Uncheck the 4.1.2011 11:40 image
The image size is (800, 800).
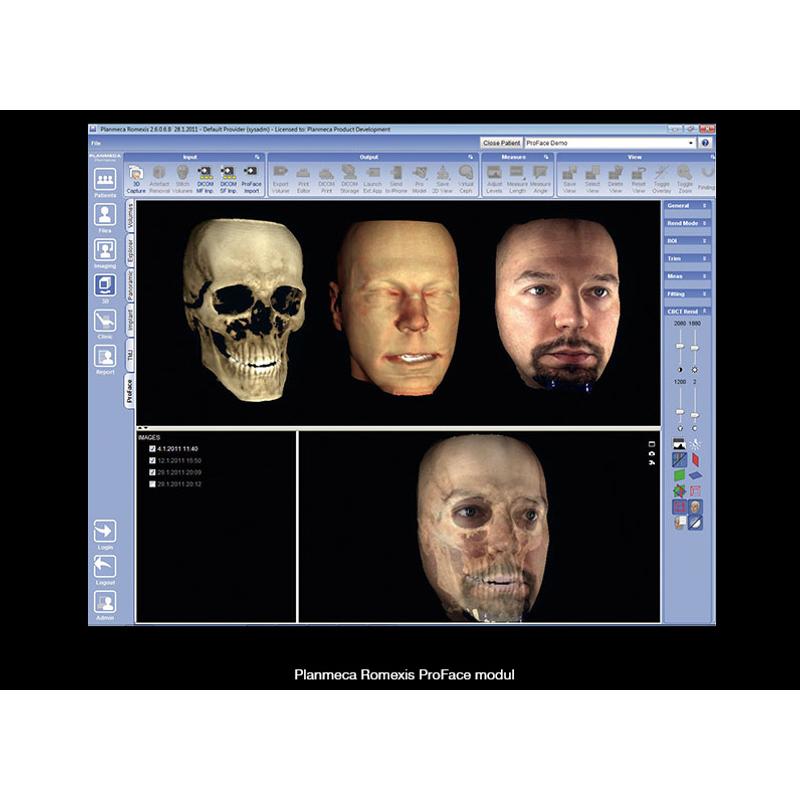(x=152, y=449)
